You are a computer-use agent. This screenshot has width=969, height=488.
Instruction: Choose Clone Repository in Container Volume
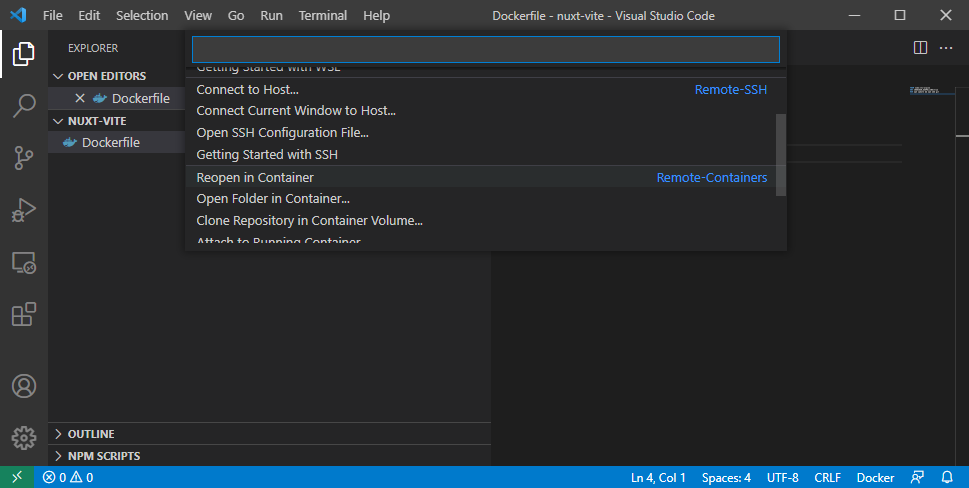[481, 221]
